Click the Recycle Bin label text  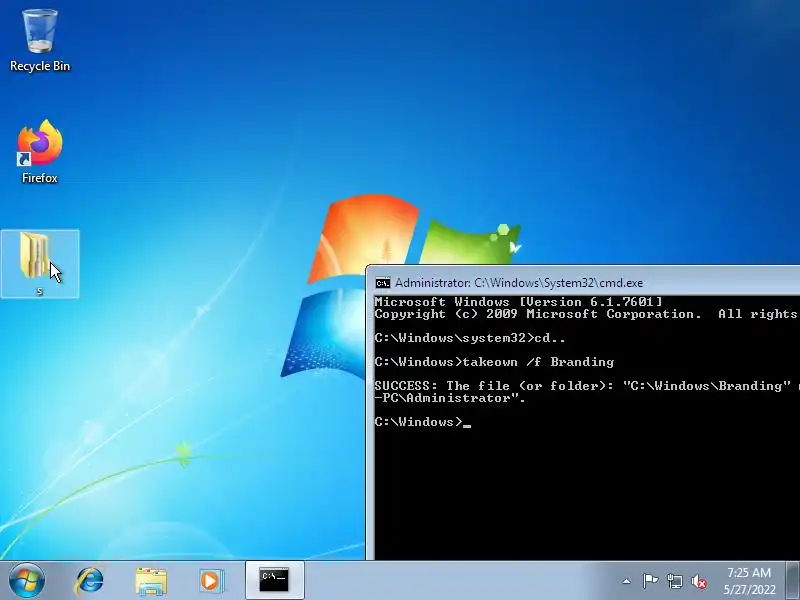[40, 66]
